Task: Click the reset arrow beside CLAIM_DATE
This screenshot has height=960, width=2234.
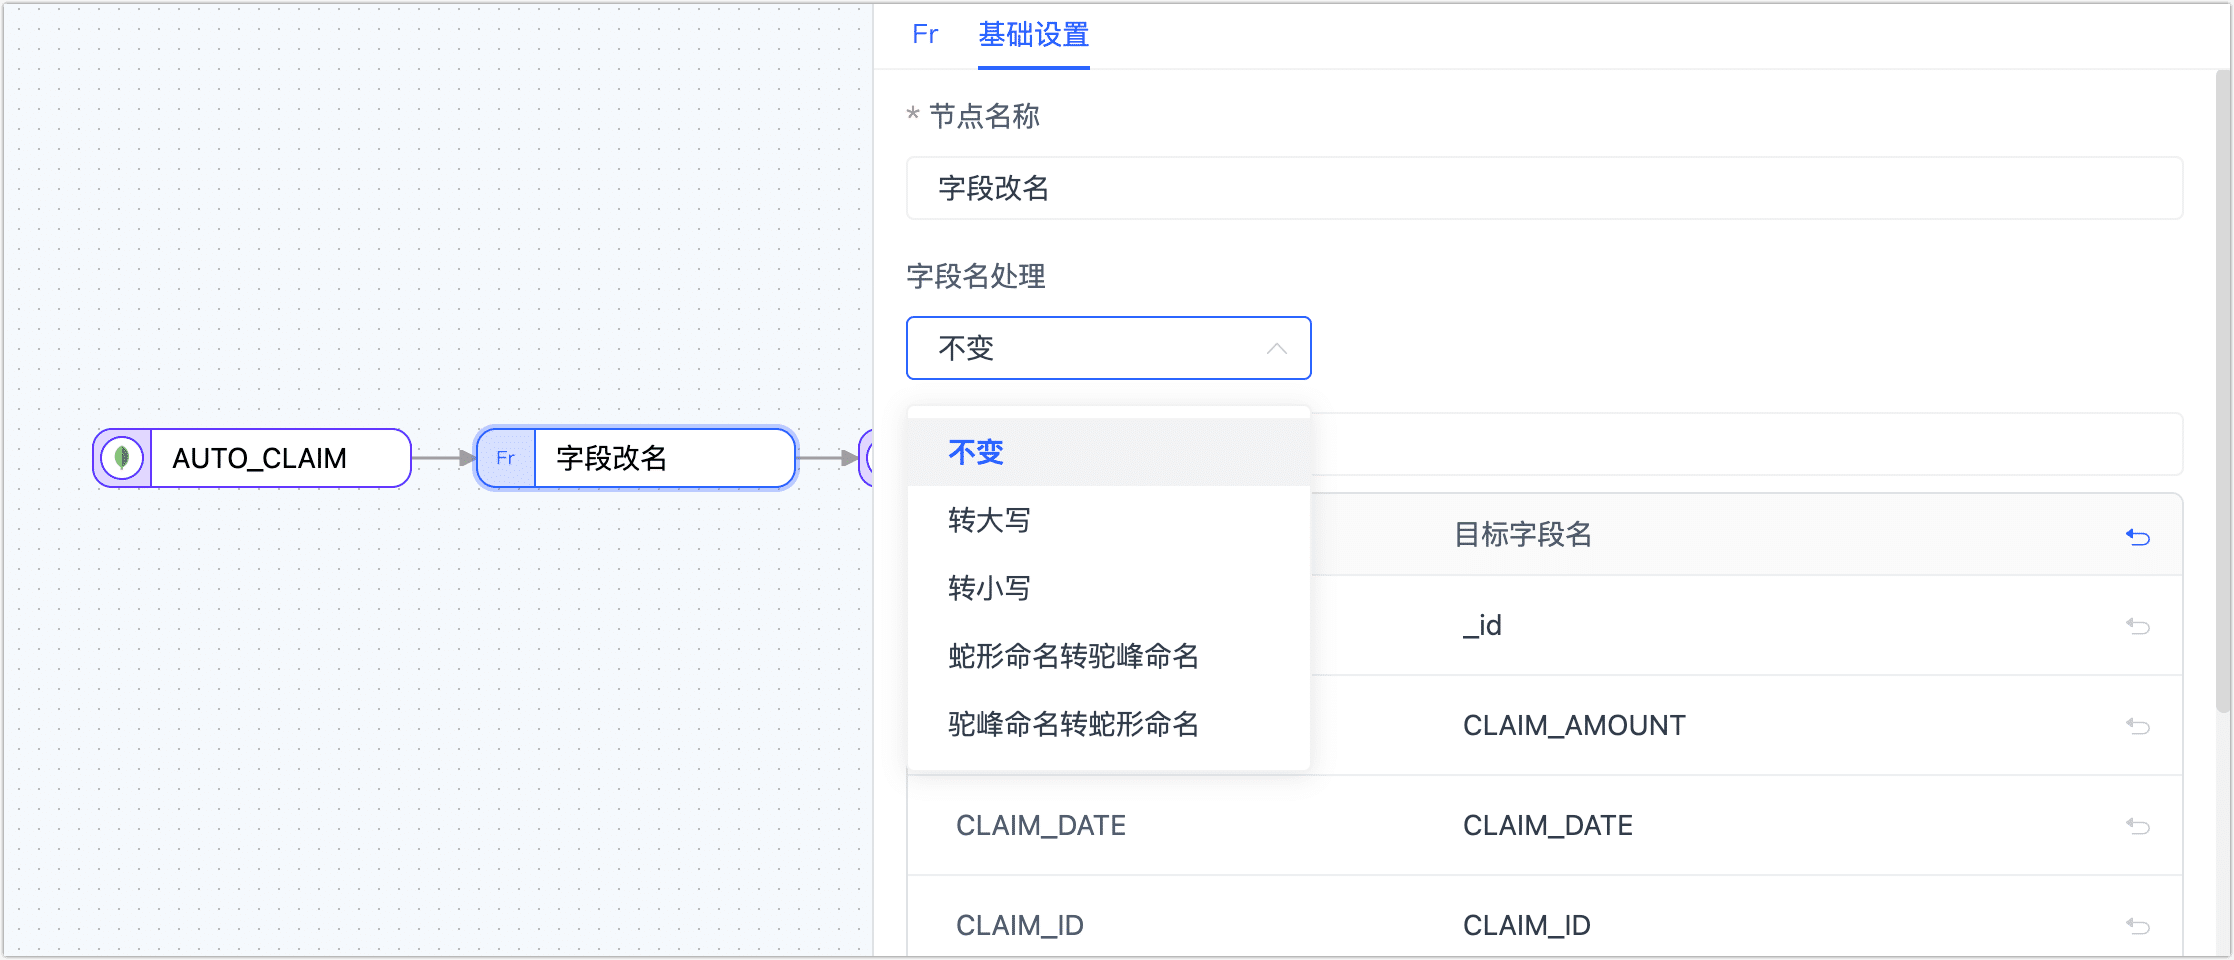Action: coord(2139,825)
